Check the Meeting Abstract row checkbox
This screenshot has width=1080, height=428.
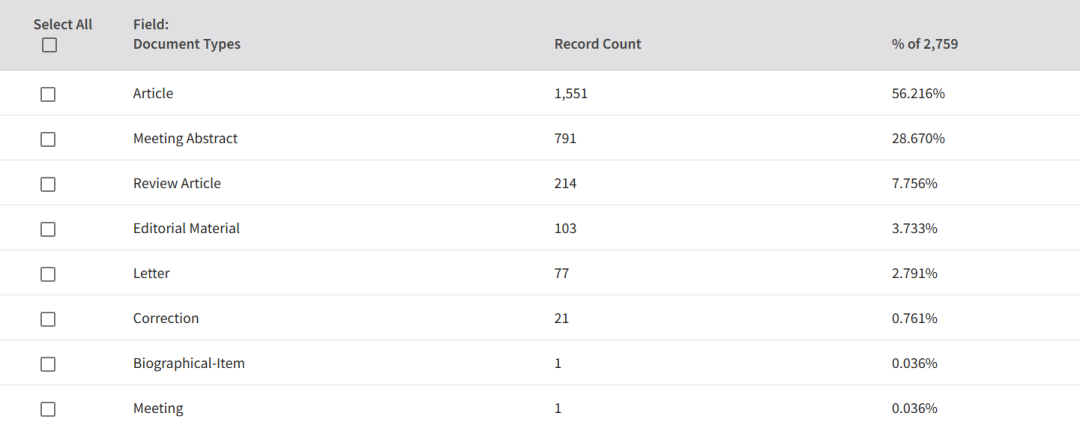tap(48, 139)
